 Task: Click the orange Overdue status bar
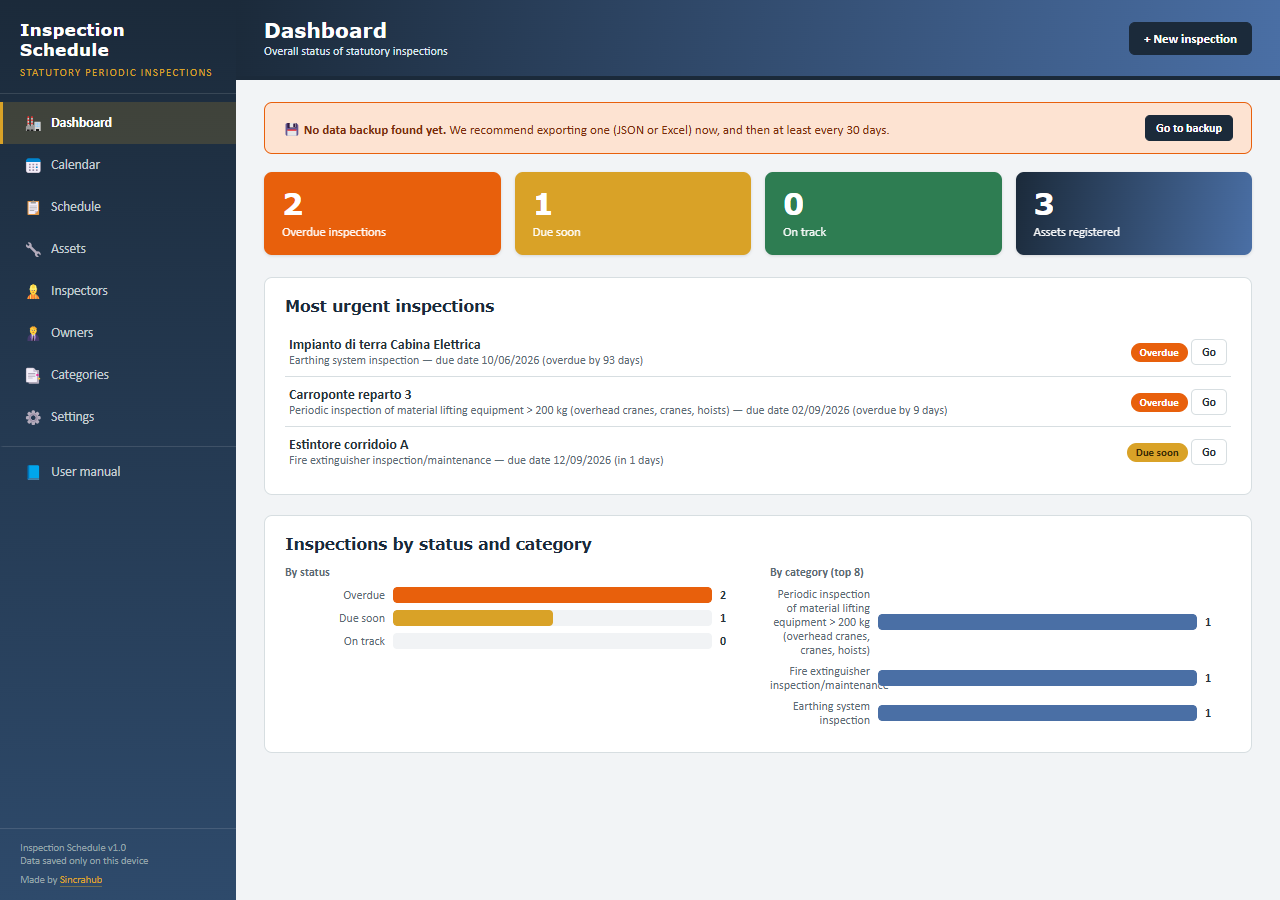coord(552,595)
